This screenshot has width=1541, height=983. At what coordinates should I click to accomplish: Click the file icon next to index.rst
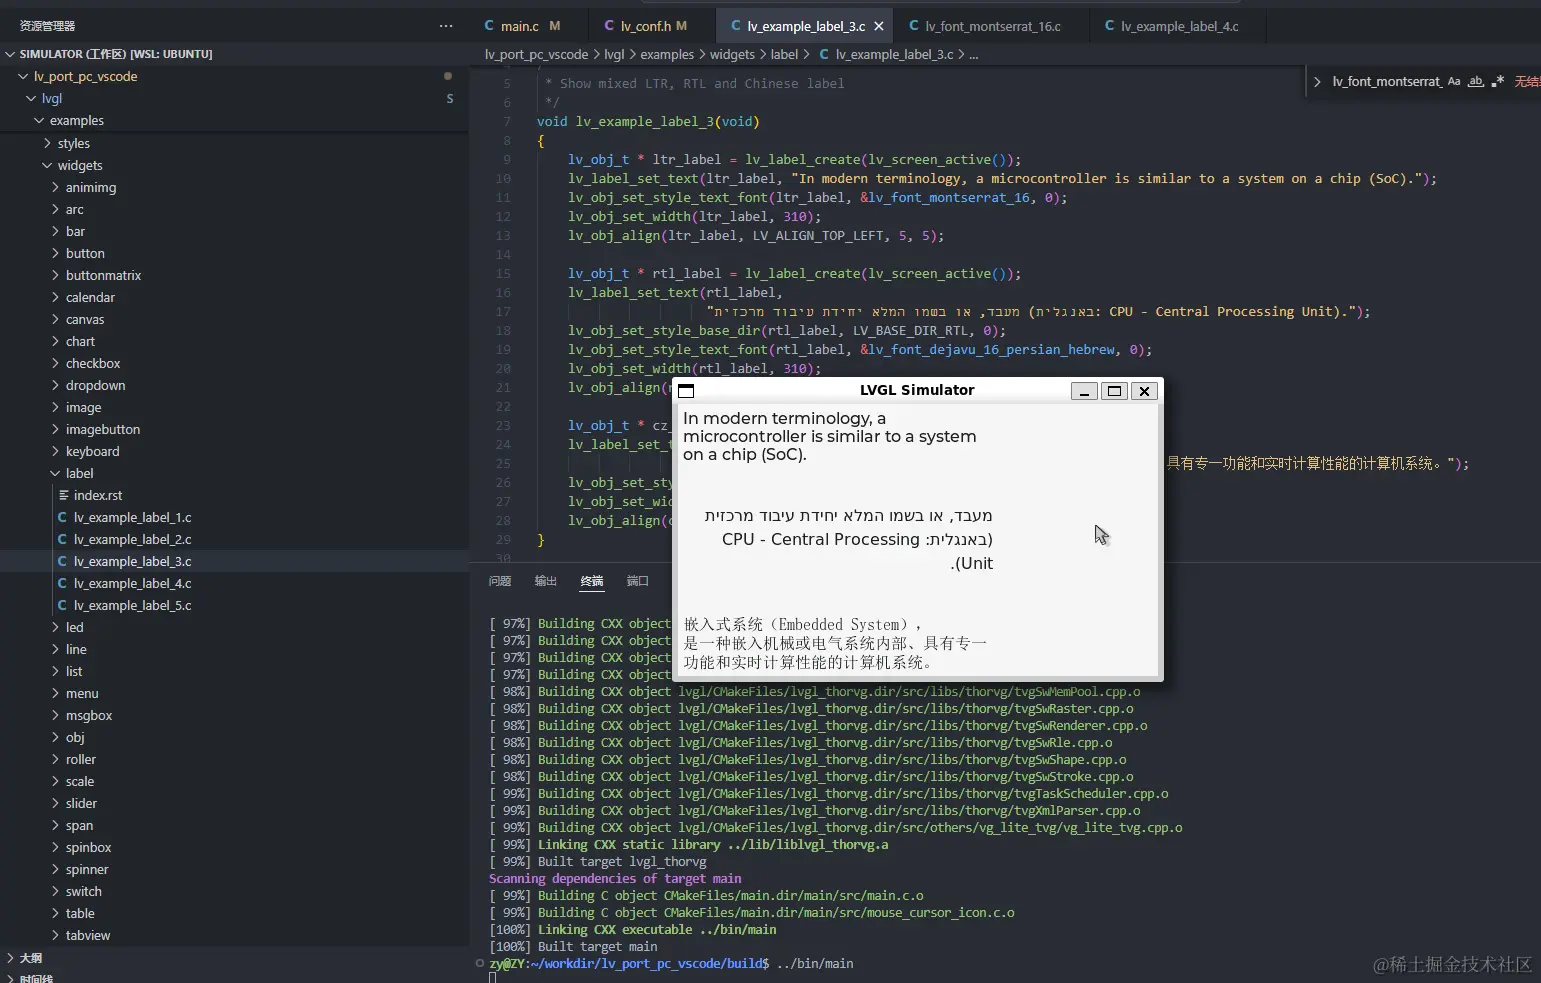pos(63,495)
